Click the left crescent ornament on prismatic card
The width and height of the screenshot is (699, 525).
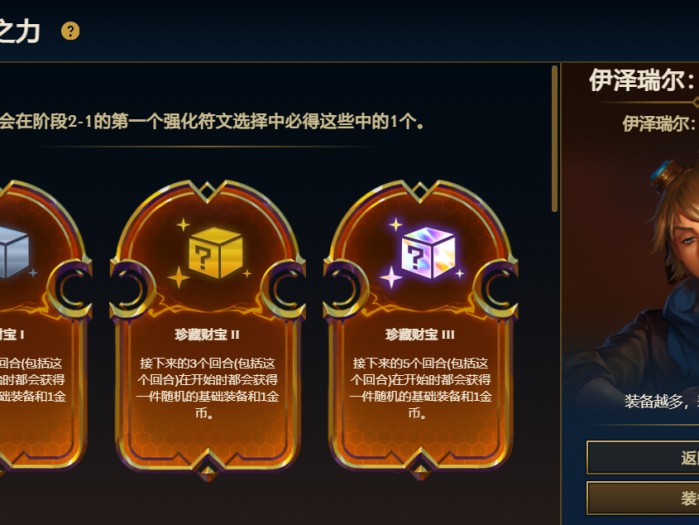[345, 288]
